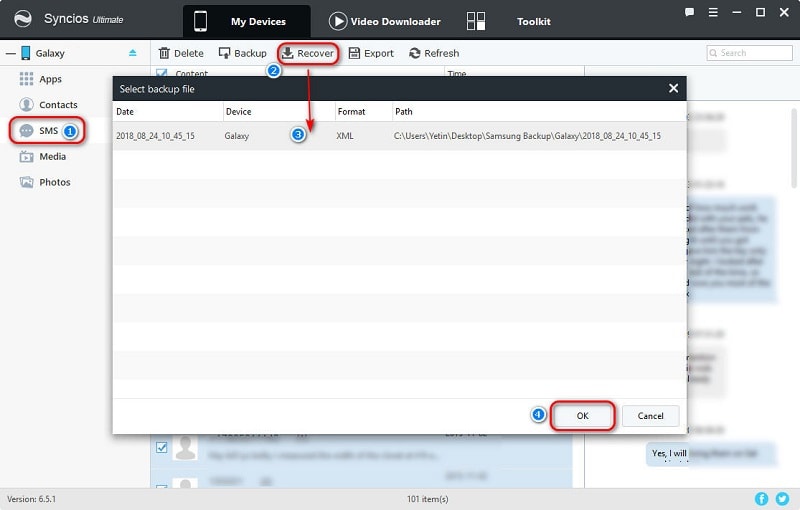The width and height of the screenshot is (800, 510).
Task: Focus the Search input field
Action: pos(749,53)
